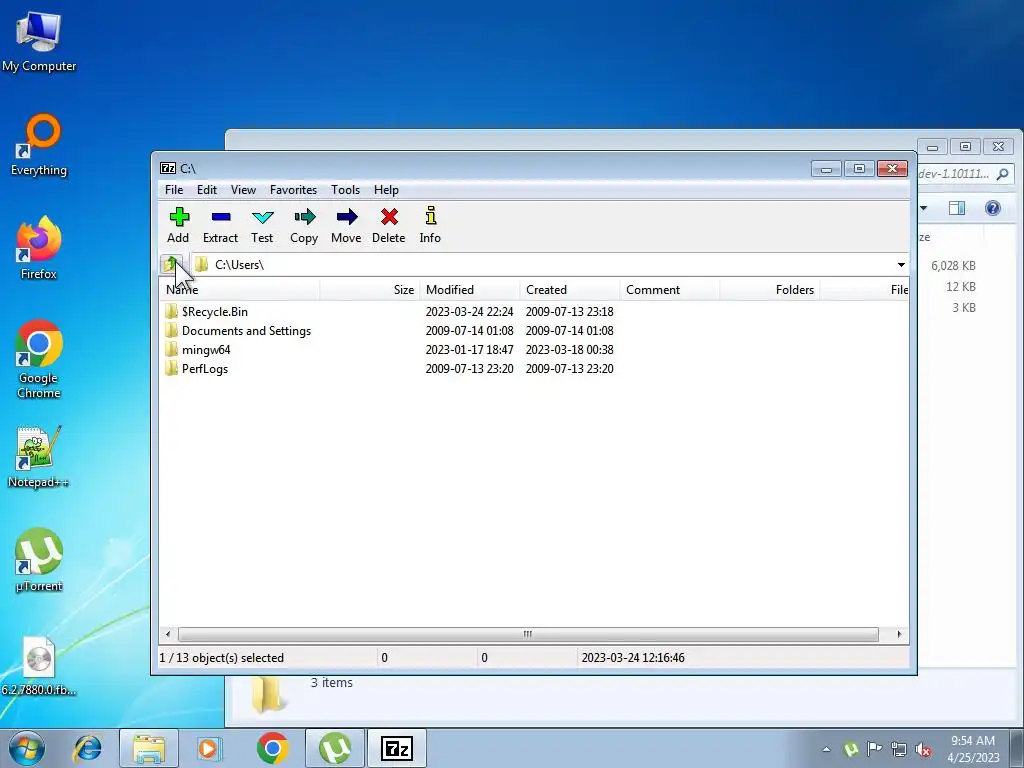
Task: Toggle preview pane in Explorer window
Action: tap(957, 208)
